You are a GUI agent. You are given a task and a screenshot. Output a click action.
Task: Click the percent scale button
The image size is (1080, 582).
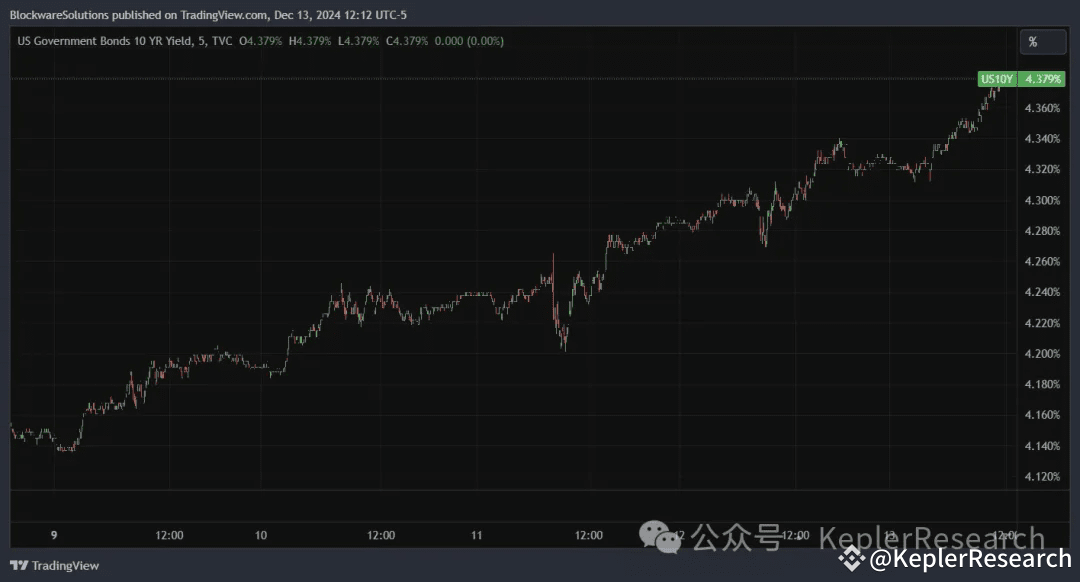(1042, 42)
